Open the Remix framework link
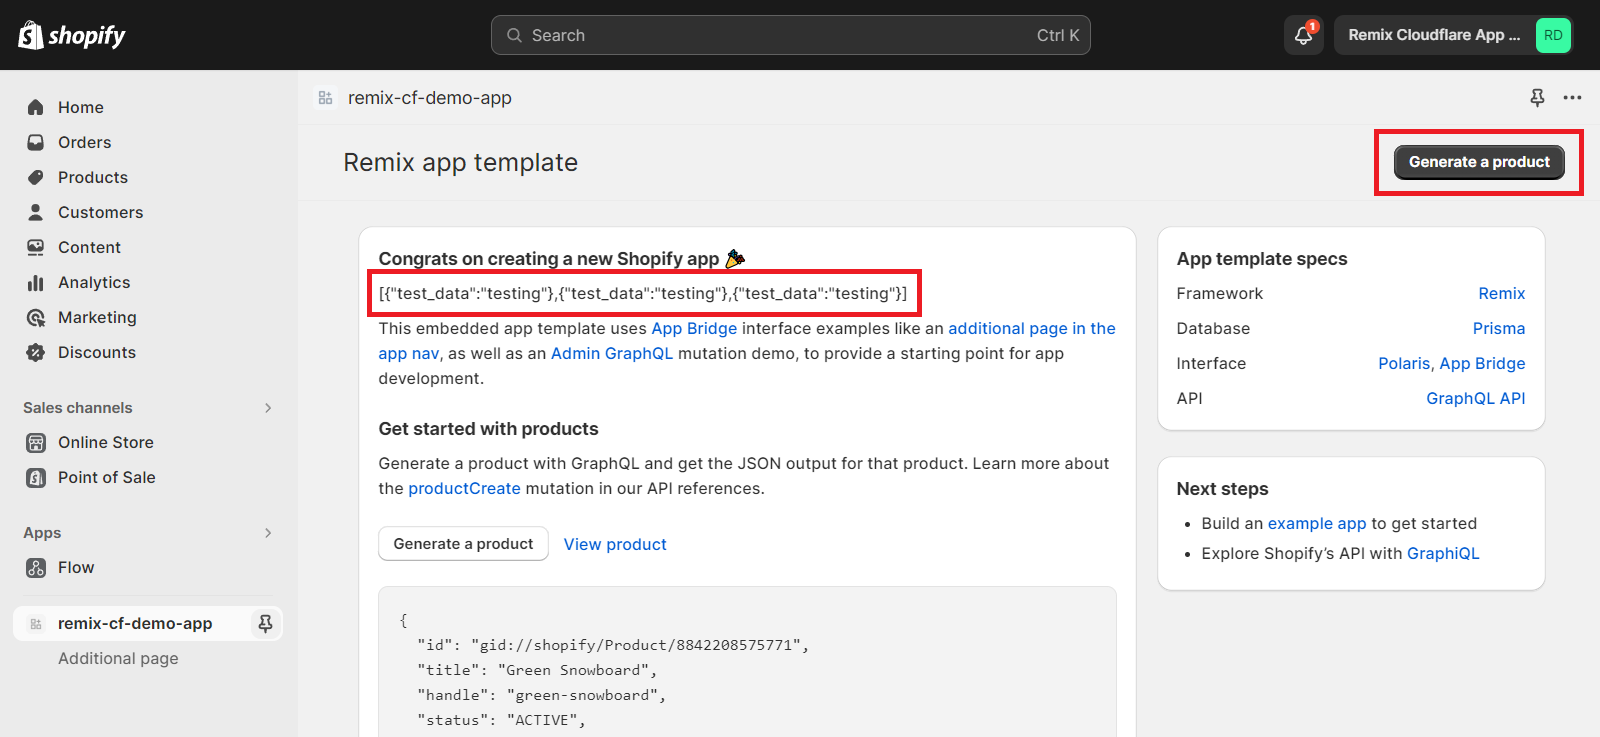This screenshot has height=737, width=1600. pyautogui.click(x=1501, y=293)
